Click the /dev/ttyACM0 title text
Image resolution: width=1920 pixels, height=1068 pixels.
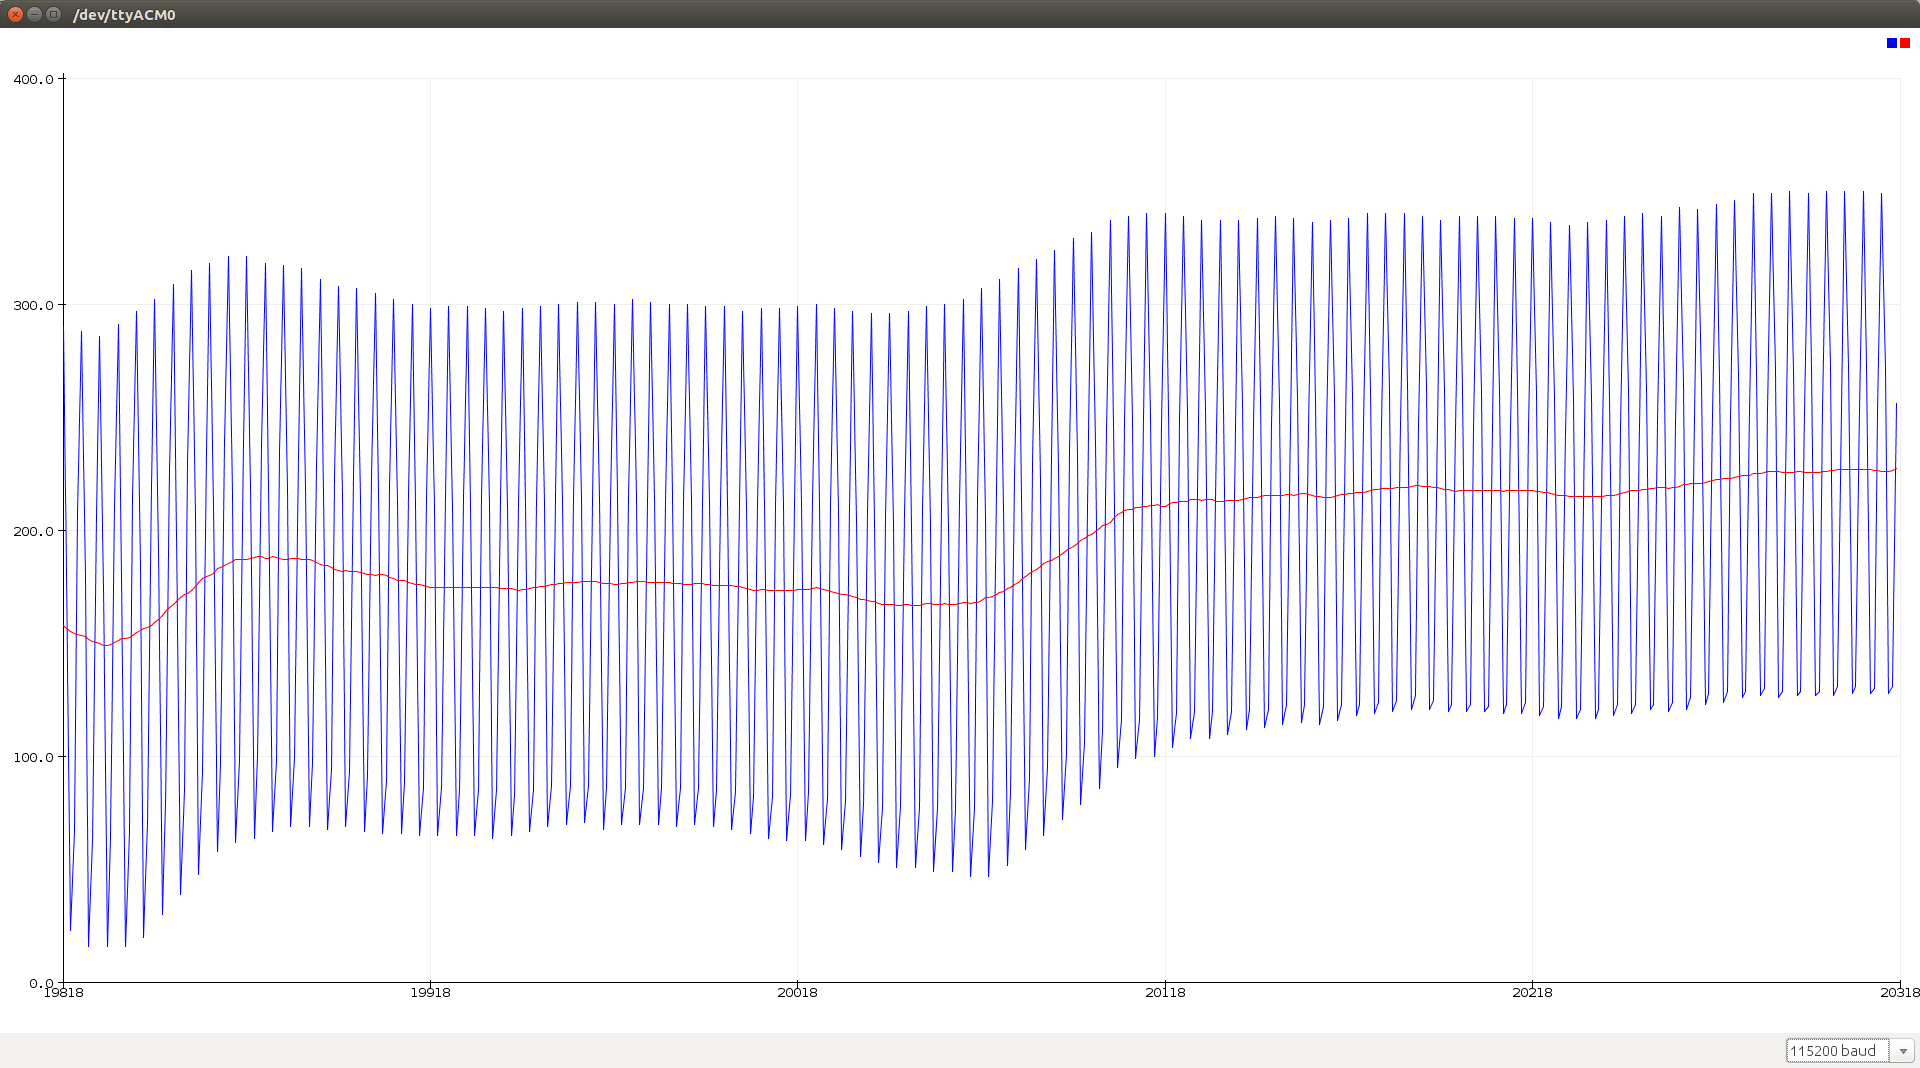click(124, 15)
